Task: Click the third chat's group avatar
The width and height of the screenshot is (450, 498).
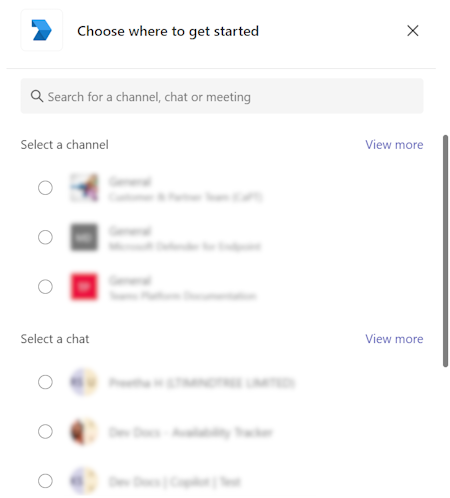Action: tap(84, 481)
